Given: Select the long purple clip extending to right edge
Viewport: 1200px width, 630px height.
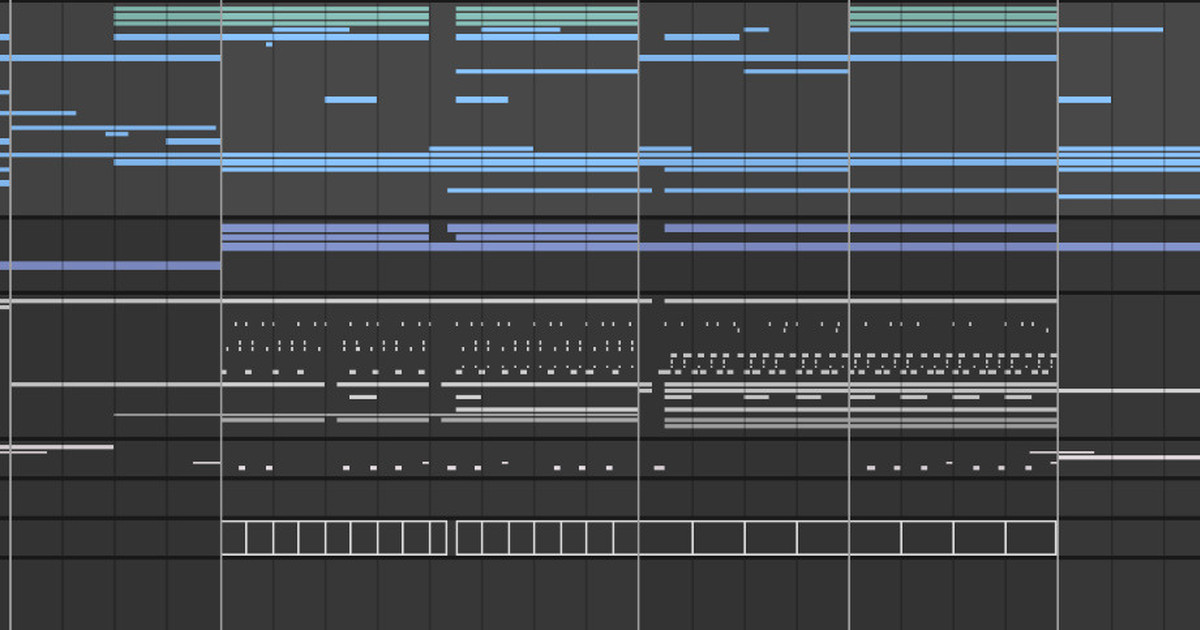Looking at the screenshot, I should click(710, 246).
